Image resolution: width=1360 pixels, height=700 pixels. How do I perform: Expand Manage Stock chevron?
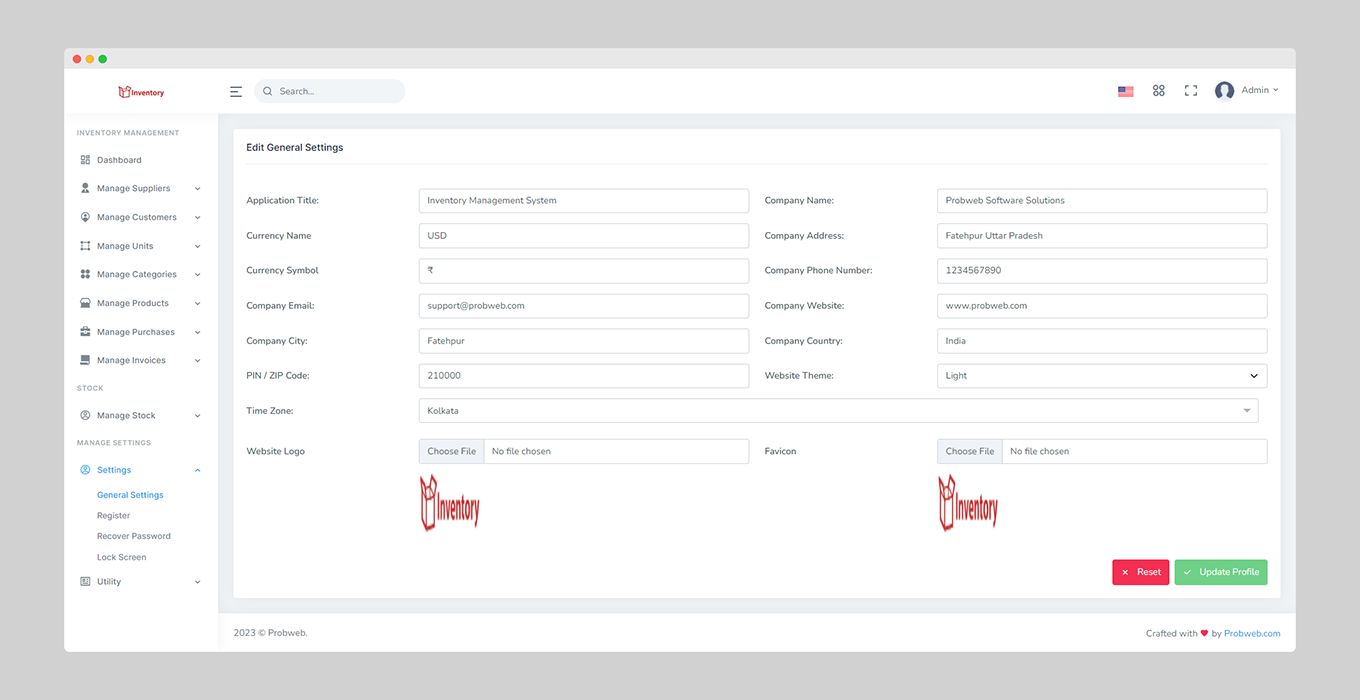[x=197, y=416]
